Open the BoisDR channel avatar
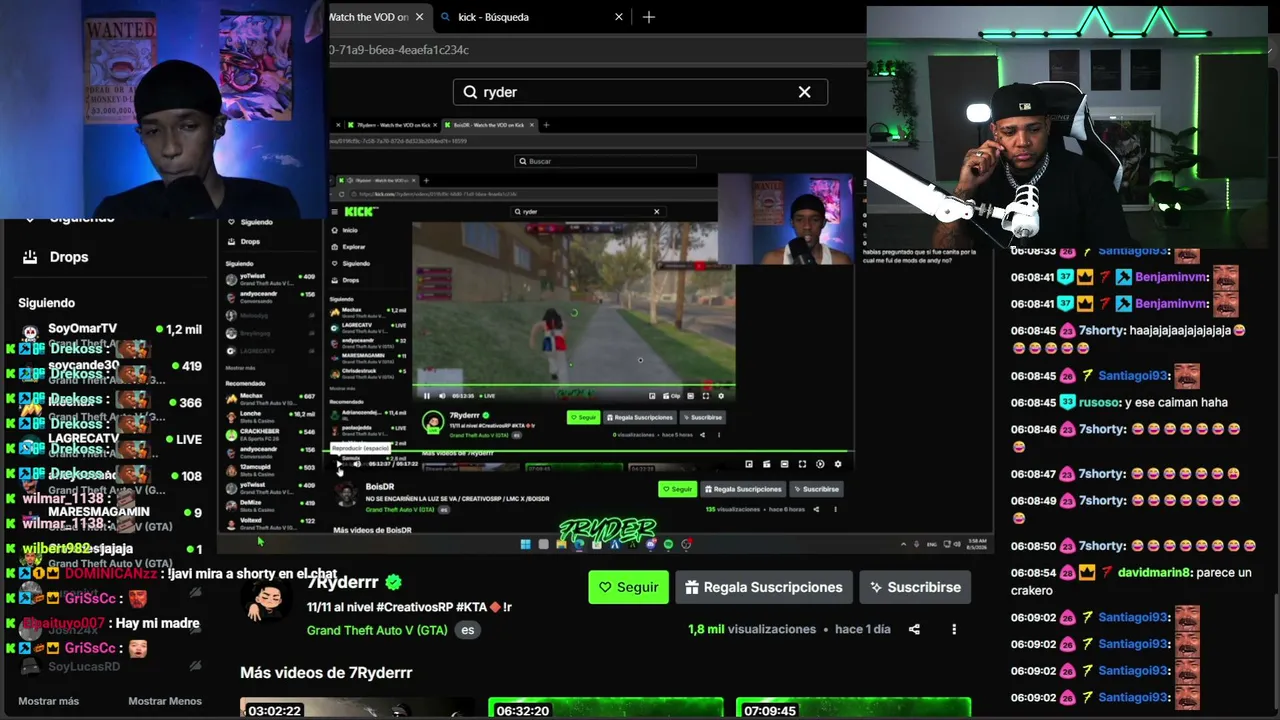The width and height of the screenshot is (1280, 720). [x=346, y=495]
